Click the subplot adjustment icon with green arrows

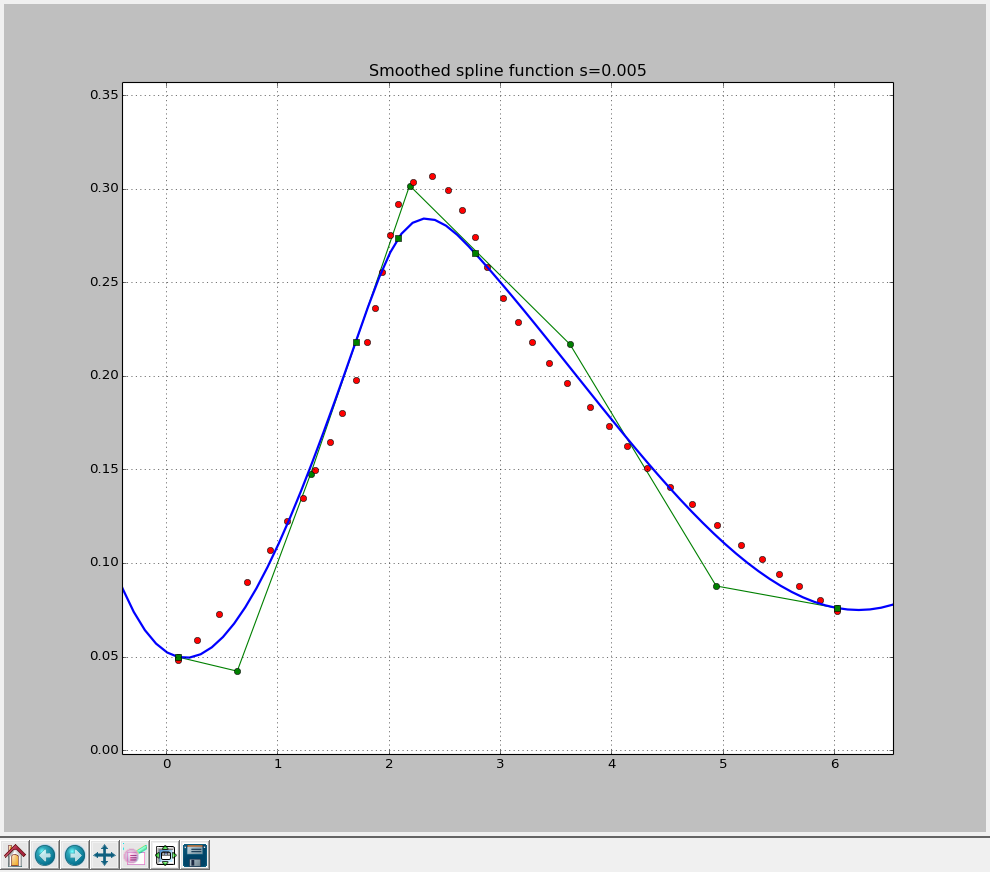click(x=164, y=854)
